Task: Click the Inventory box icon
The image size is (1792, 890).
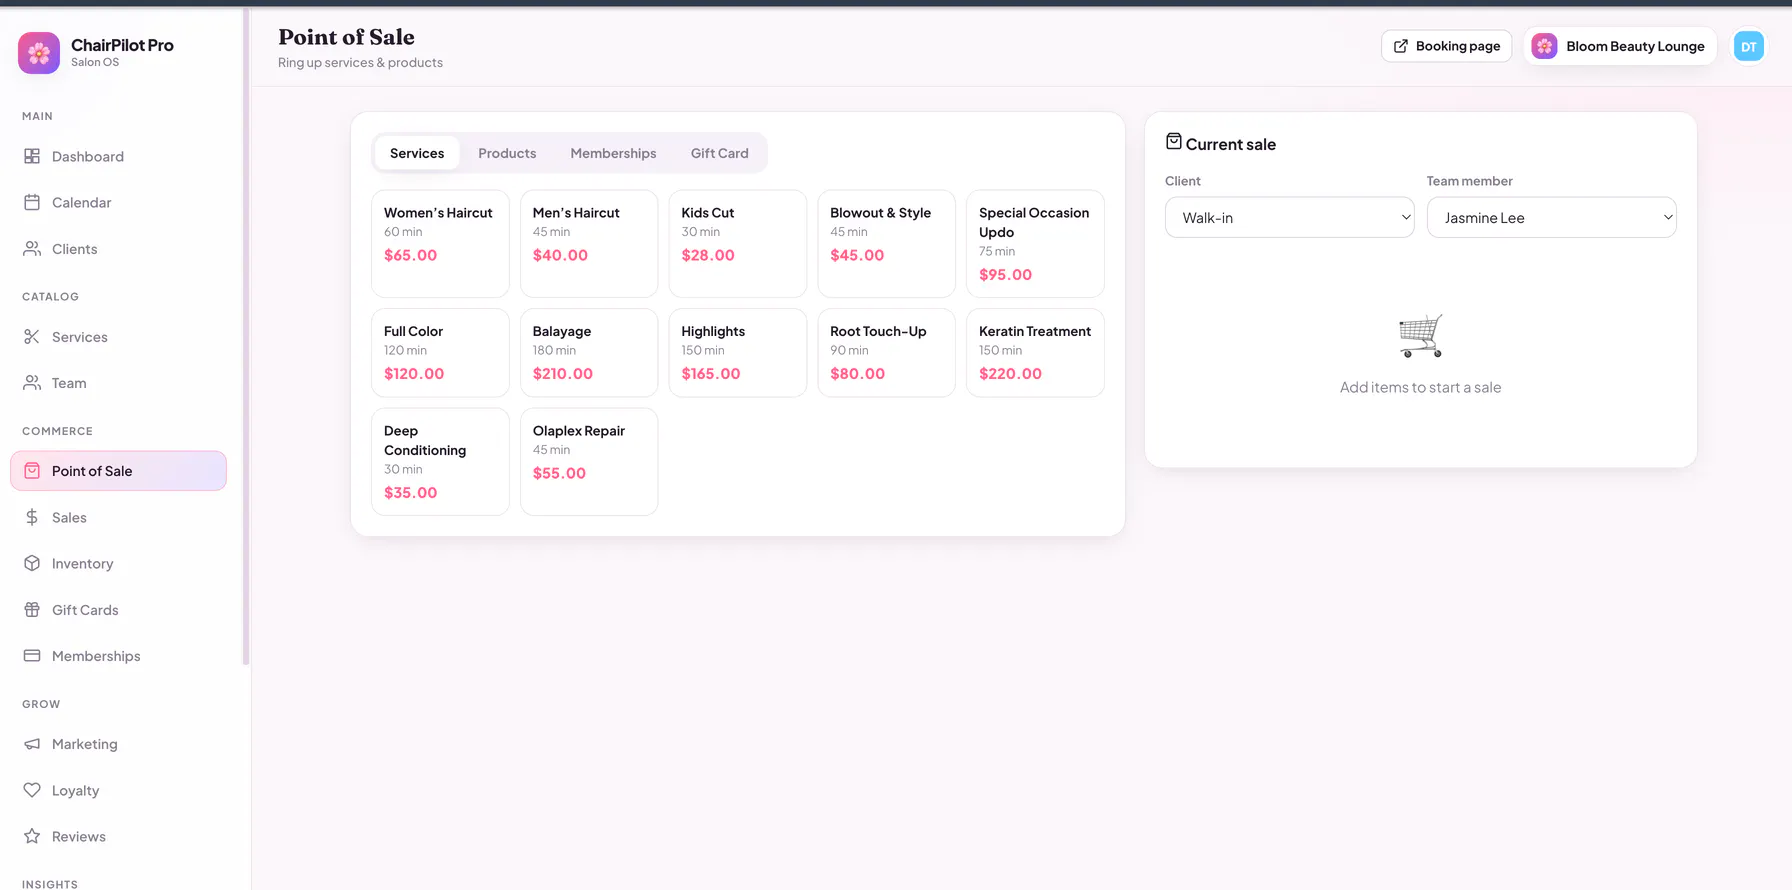Action: click(32, 564)
